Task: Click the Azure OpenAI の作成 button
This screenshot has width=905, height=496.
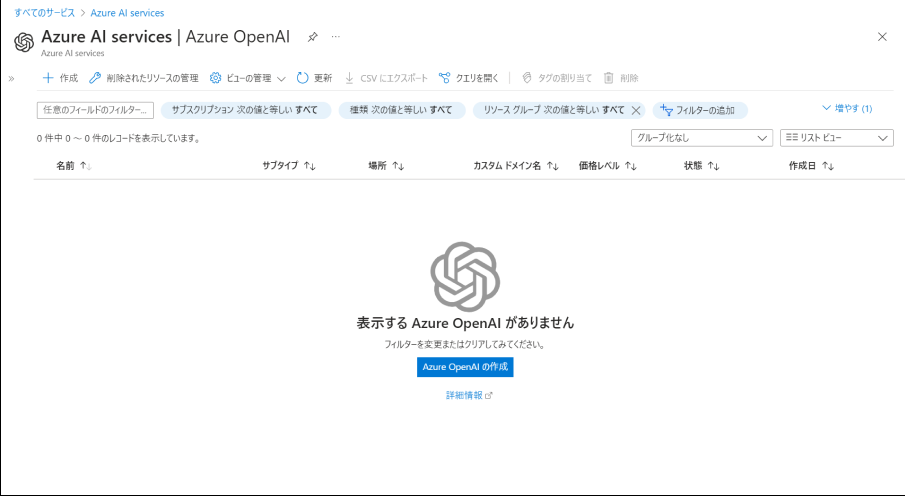Action: point(465,367)
